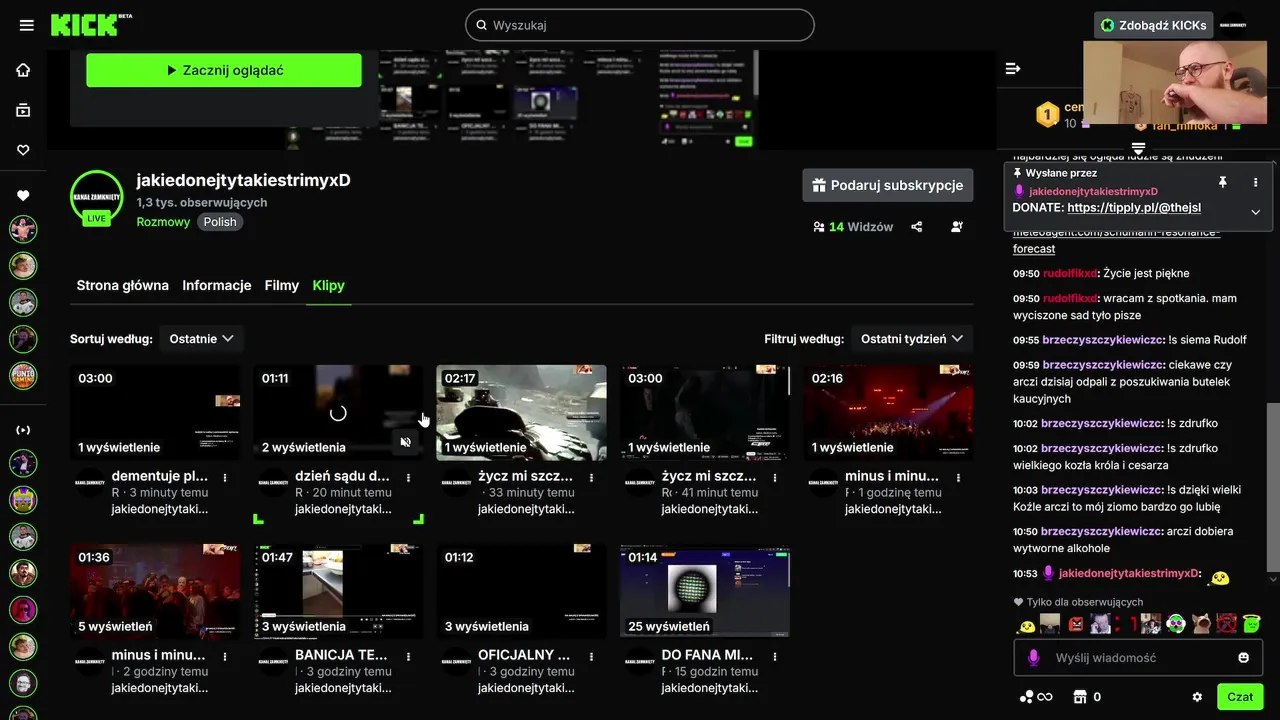Switch to 'Informacje' tab
The height and width of the screenshot is (720, 1280).
pos(217,285)
